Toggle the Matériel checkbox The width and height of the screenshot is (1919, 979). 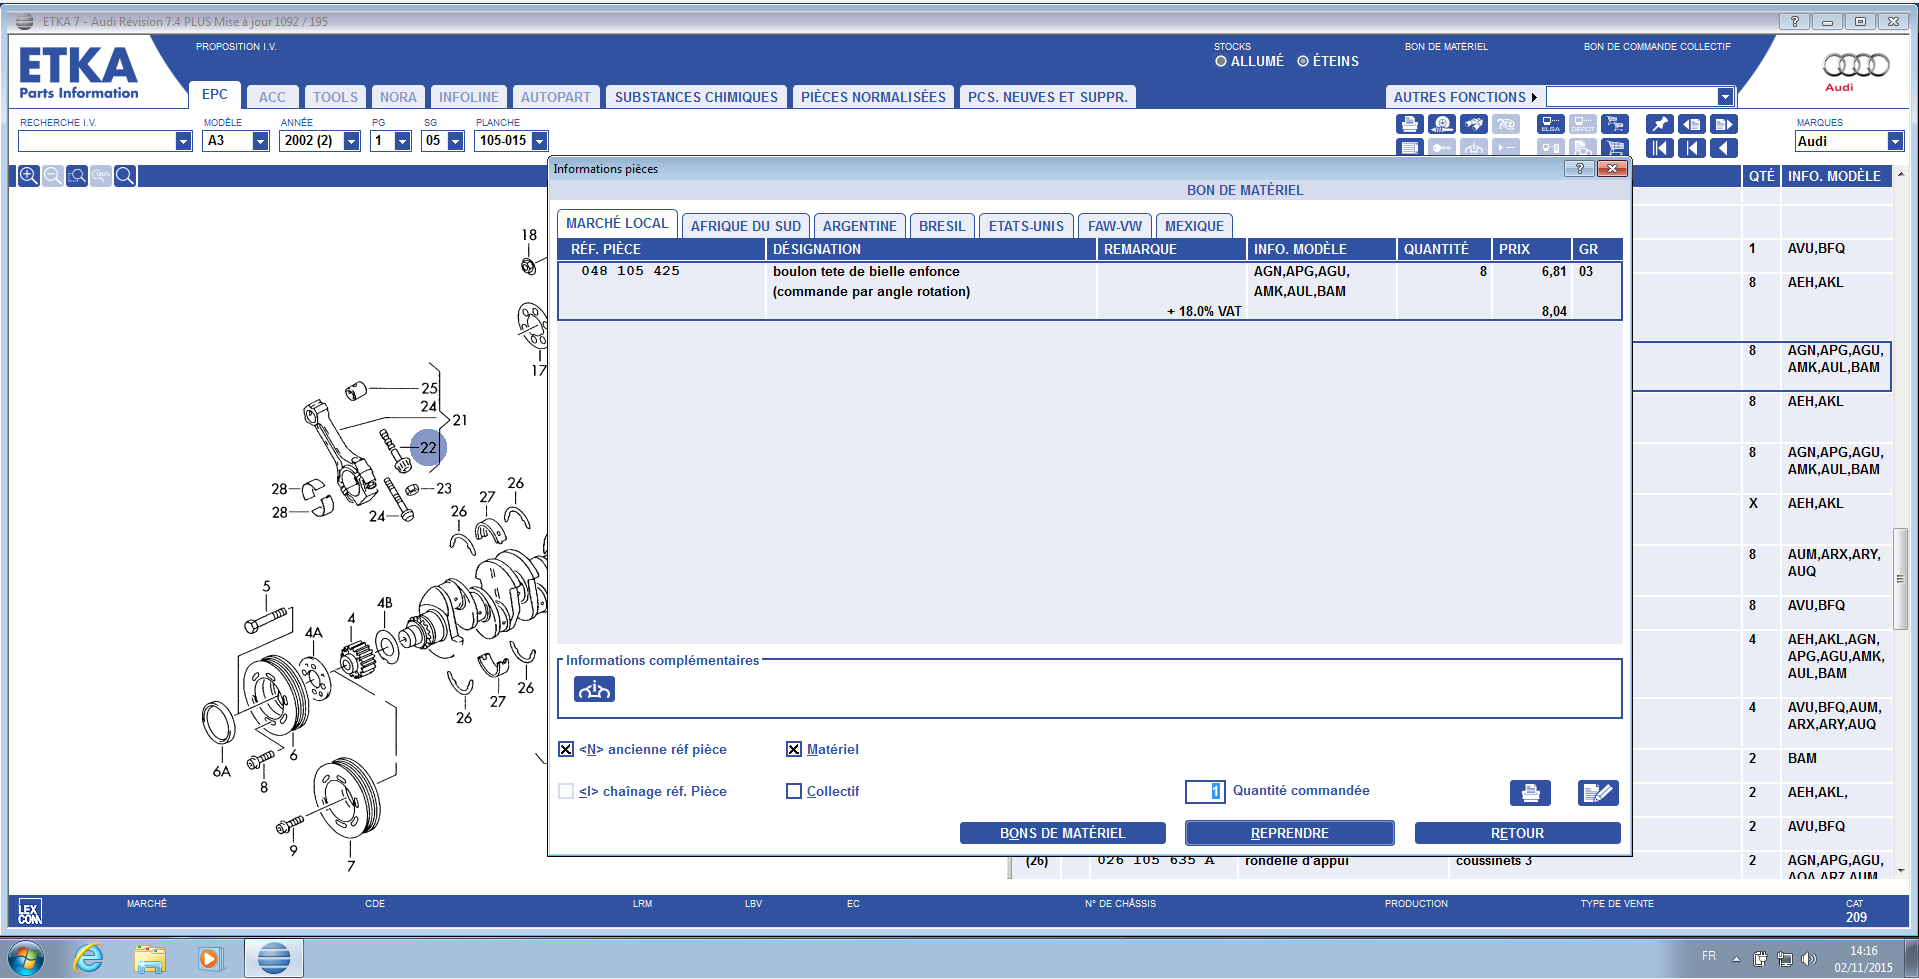pyautogui.click(x=794, y=749)
